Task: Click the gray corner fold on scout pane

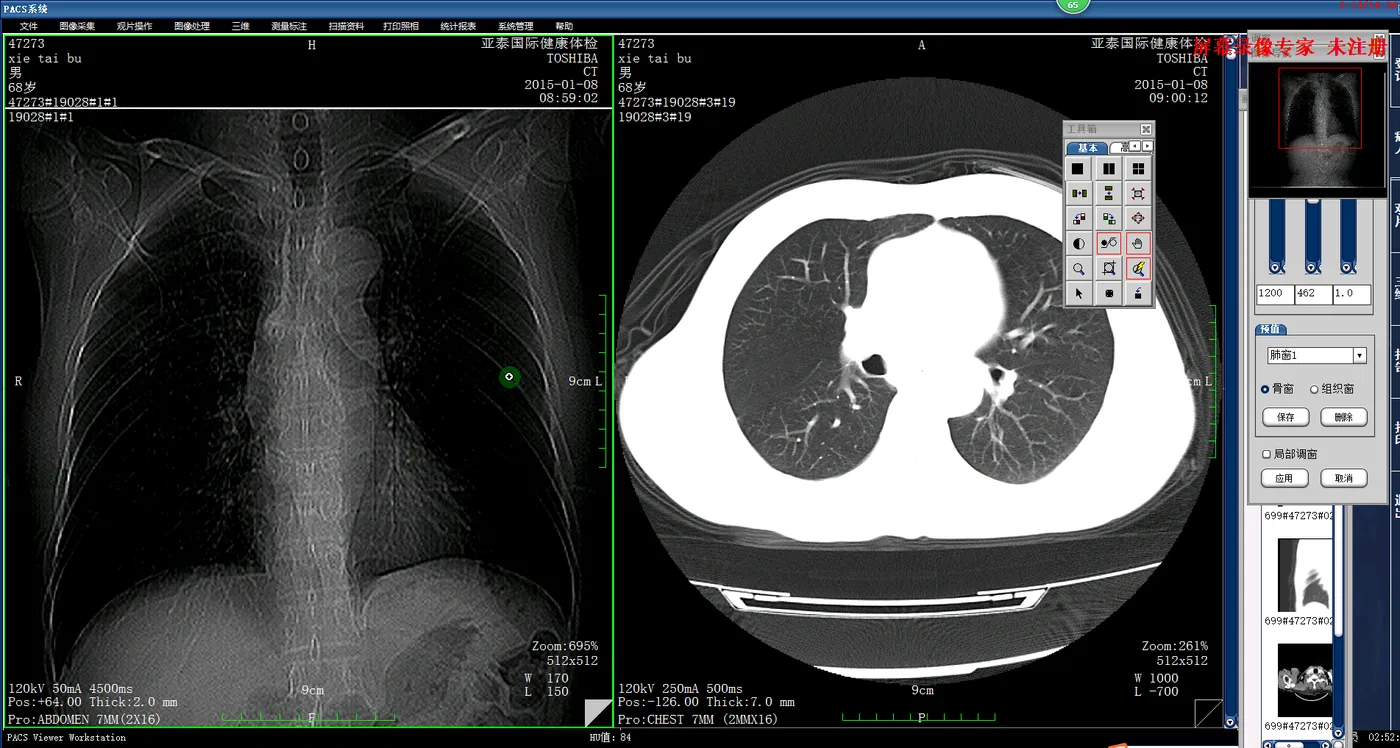Action: coord(600,713)
